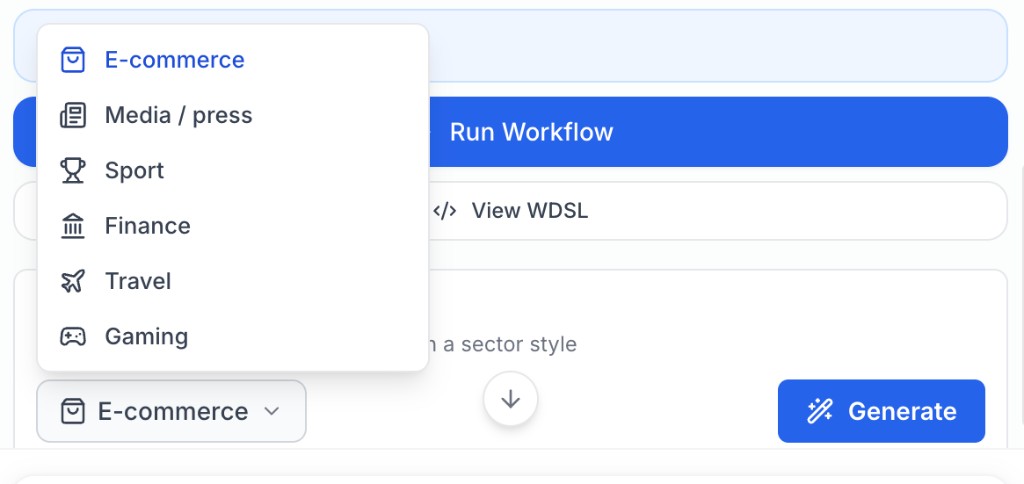Viewport: 1024px width, 484px height.
Task: Click the chevron on the E-commerce dropdown
Action: click(272, 411)
